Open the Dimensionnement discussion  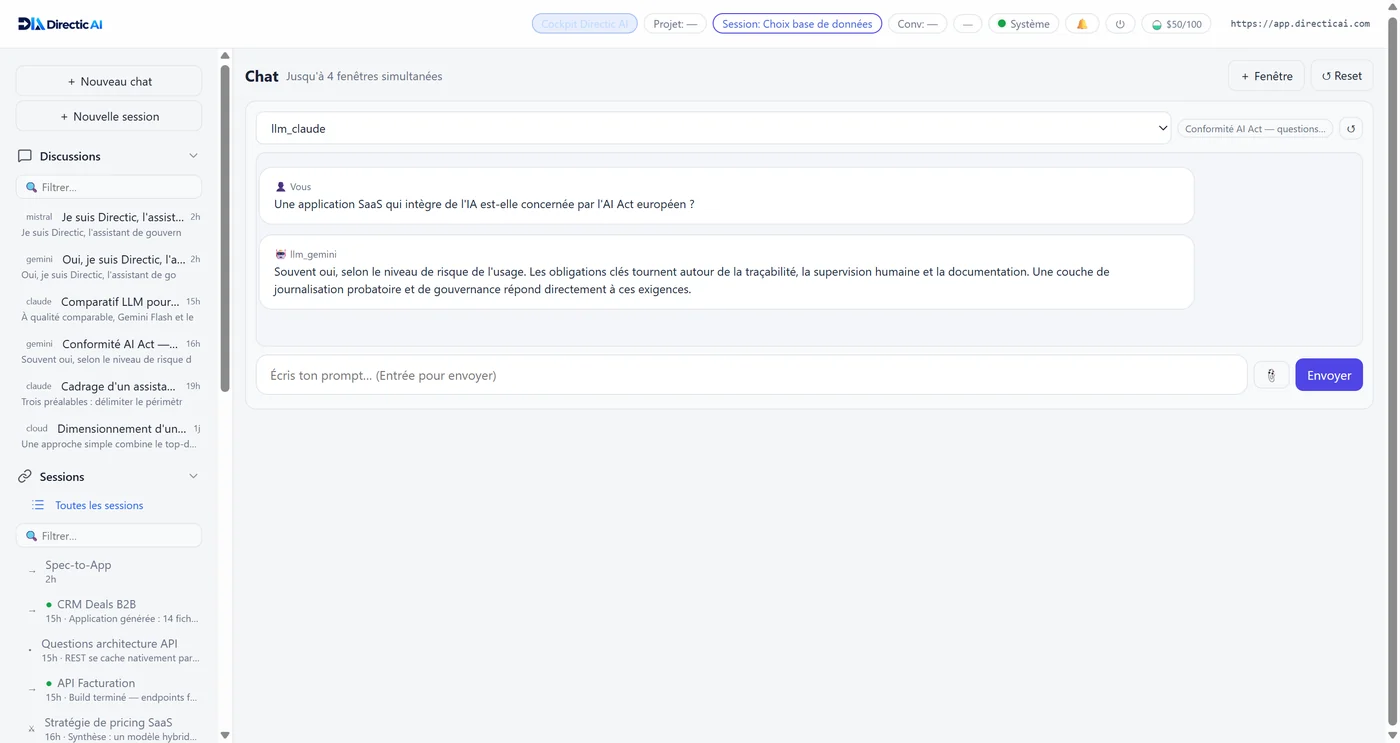110,435
